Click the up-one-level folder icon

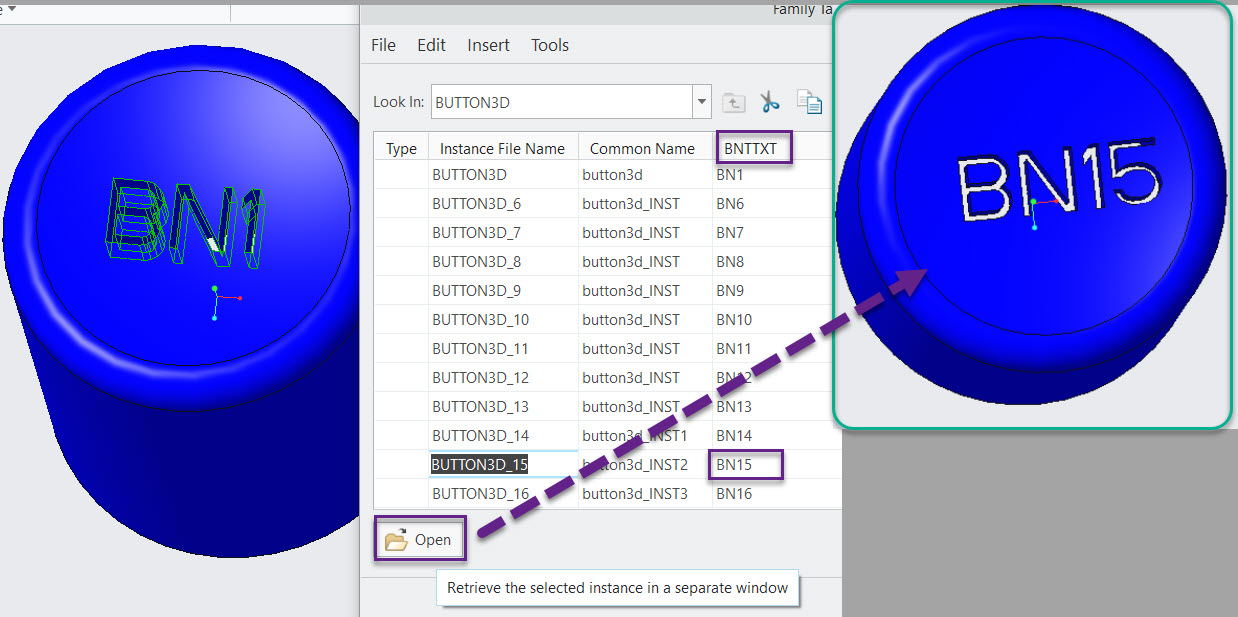[x=733, y=101]
